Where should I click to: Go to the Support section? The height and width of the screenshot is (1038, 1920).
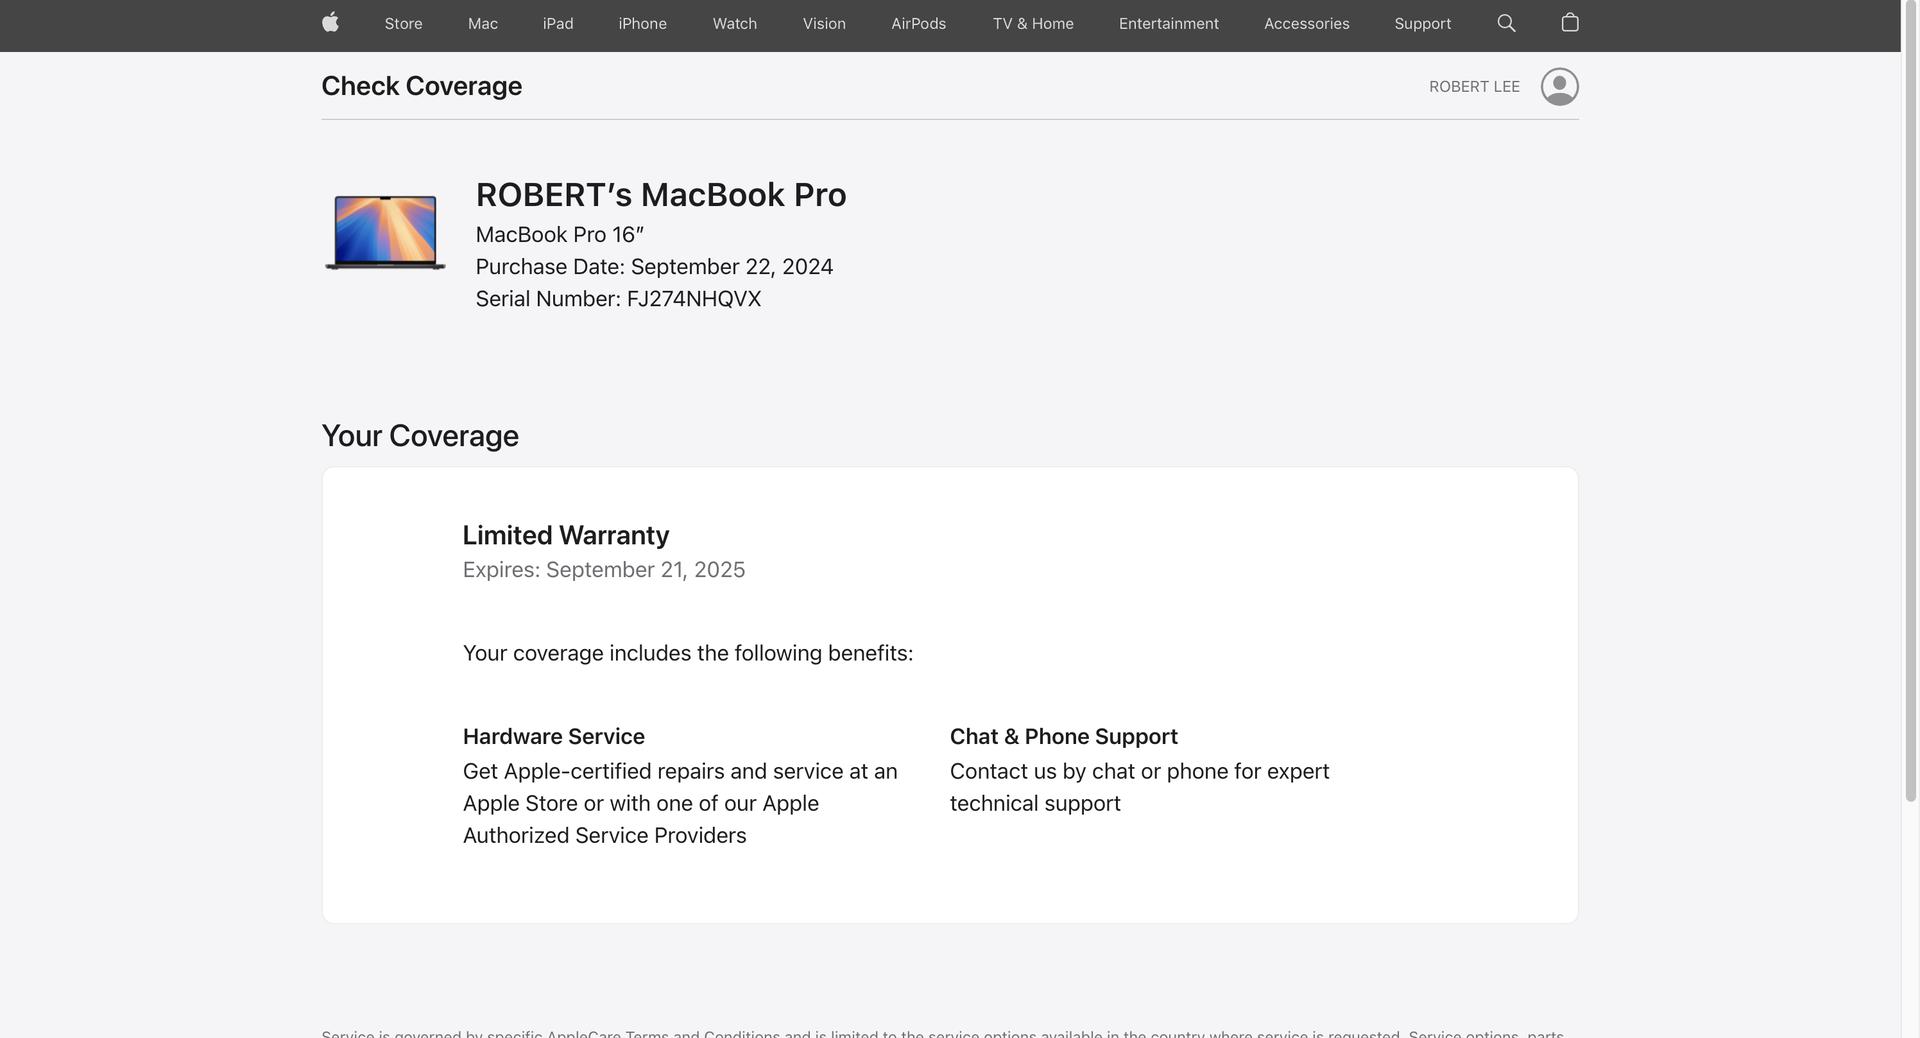point(1423,24)
